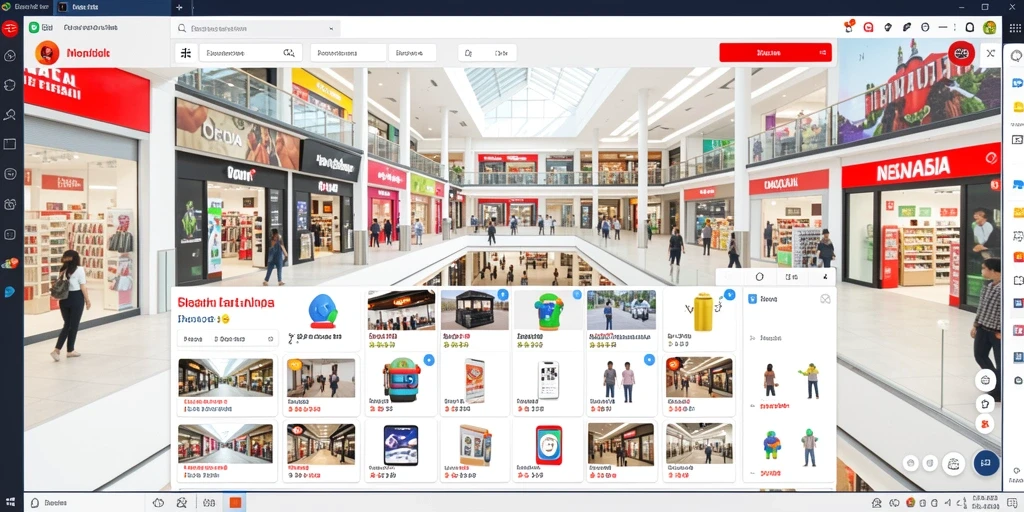Open the blue egg-shaped item thumbnail
1024x512 pixels.
[x=323, y=310]
